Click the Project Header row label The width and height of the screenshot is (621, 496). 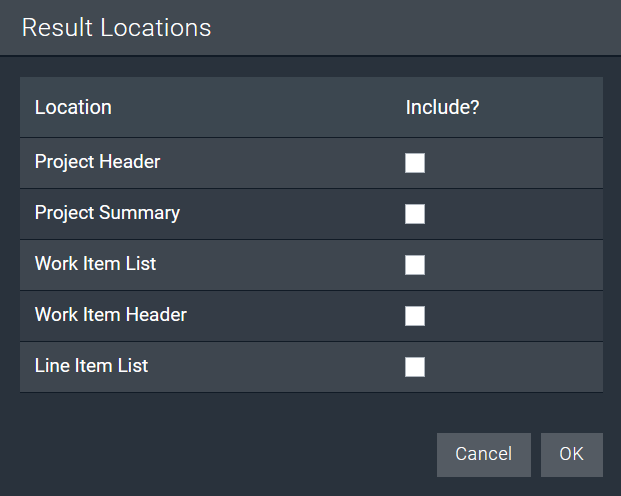click(97, 162)
